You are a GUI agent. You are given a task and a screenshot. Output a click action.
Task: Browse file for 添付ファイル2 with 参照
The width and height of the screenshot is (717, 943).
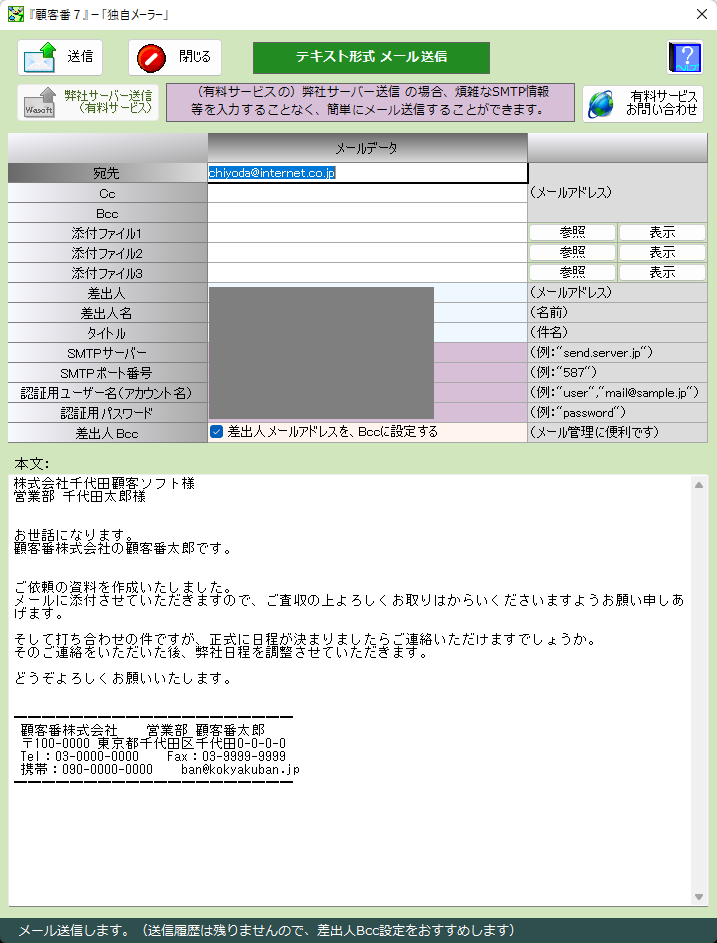[x=572, y=252]
